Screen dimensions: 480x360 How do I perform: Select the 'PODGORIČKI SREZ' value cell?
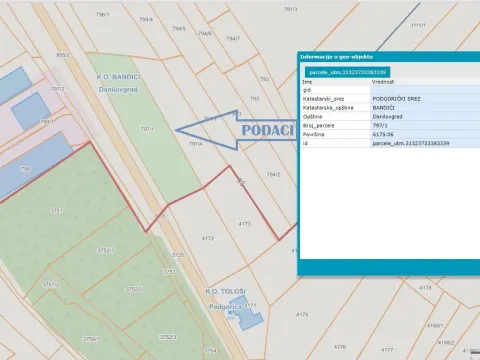[396, 99]
